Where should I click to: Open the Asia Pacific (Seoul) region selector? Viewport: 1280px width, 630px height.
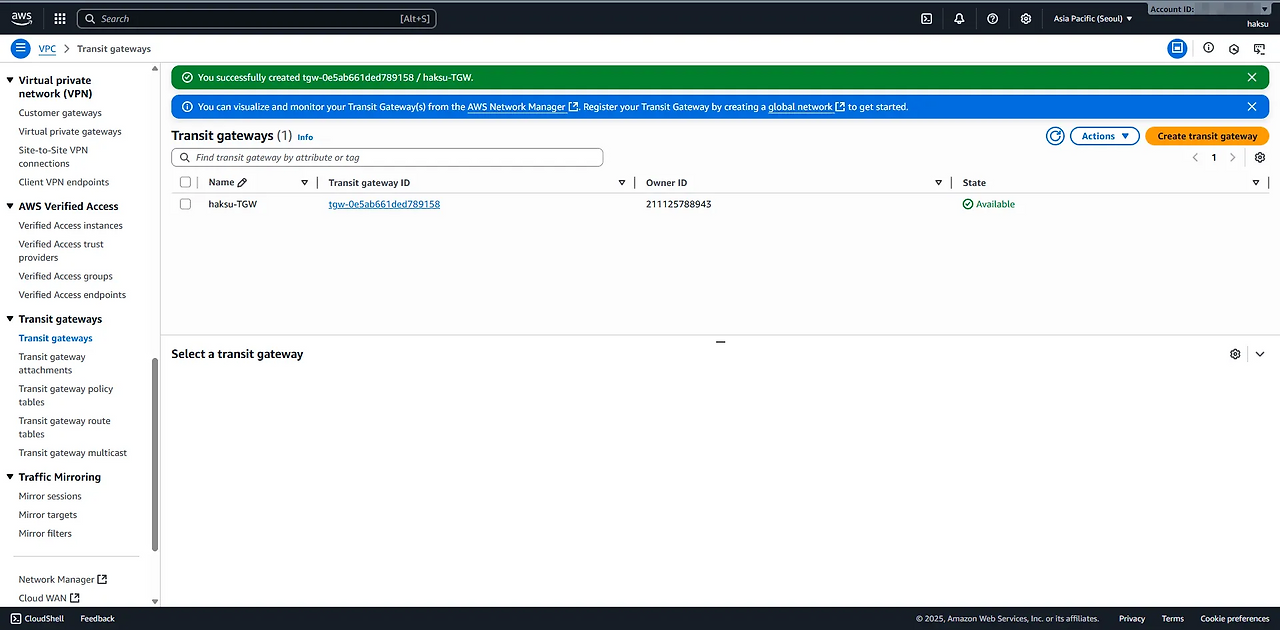[1093, 18]
